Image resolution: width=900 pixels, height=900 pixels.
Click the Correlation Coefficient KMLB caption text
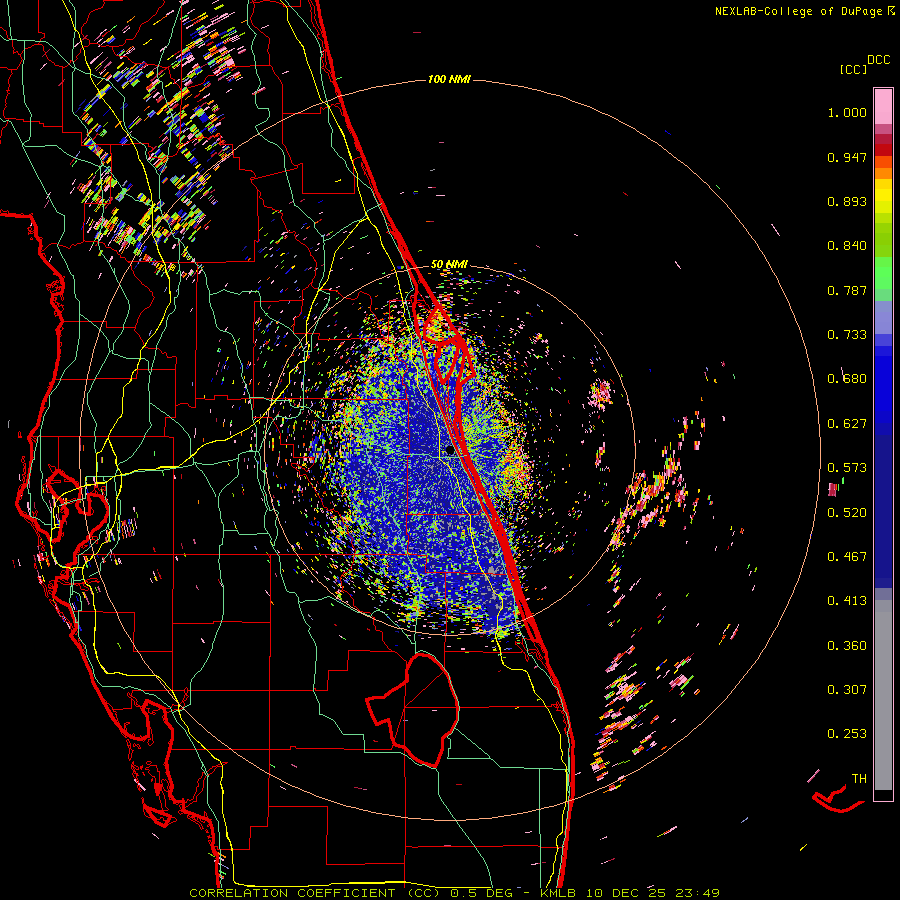(x=455, y=893)
